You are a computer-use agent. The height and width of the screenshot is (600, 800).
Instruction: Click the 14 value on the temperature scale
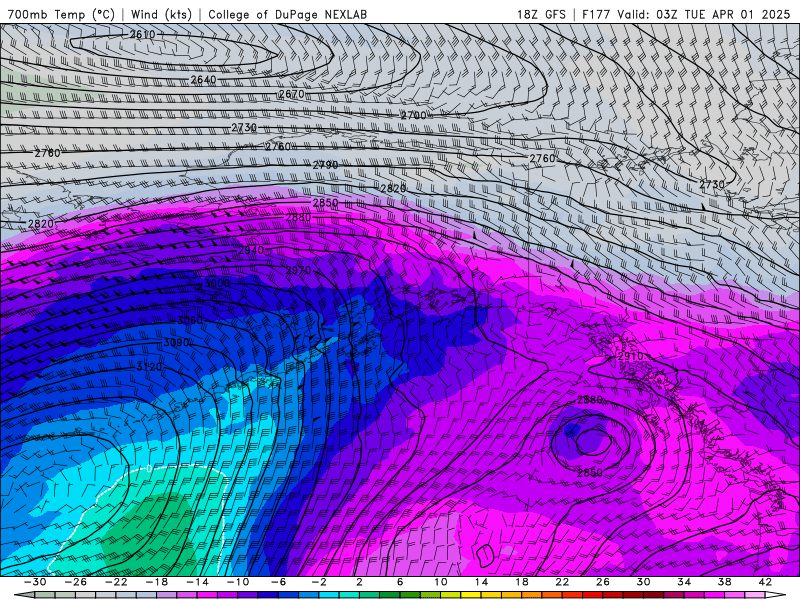point(481,582)
